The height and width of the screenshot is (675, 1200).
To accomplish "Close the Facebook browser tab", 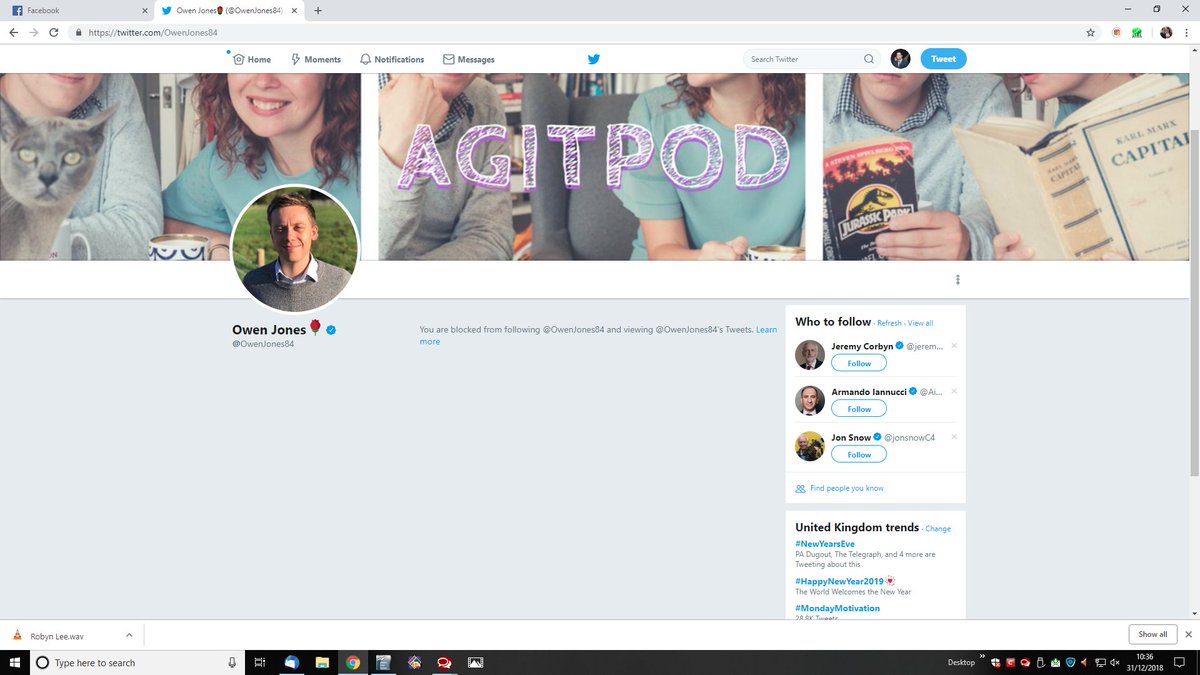I will click(x=144, y=10).
